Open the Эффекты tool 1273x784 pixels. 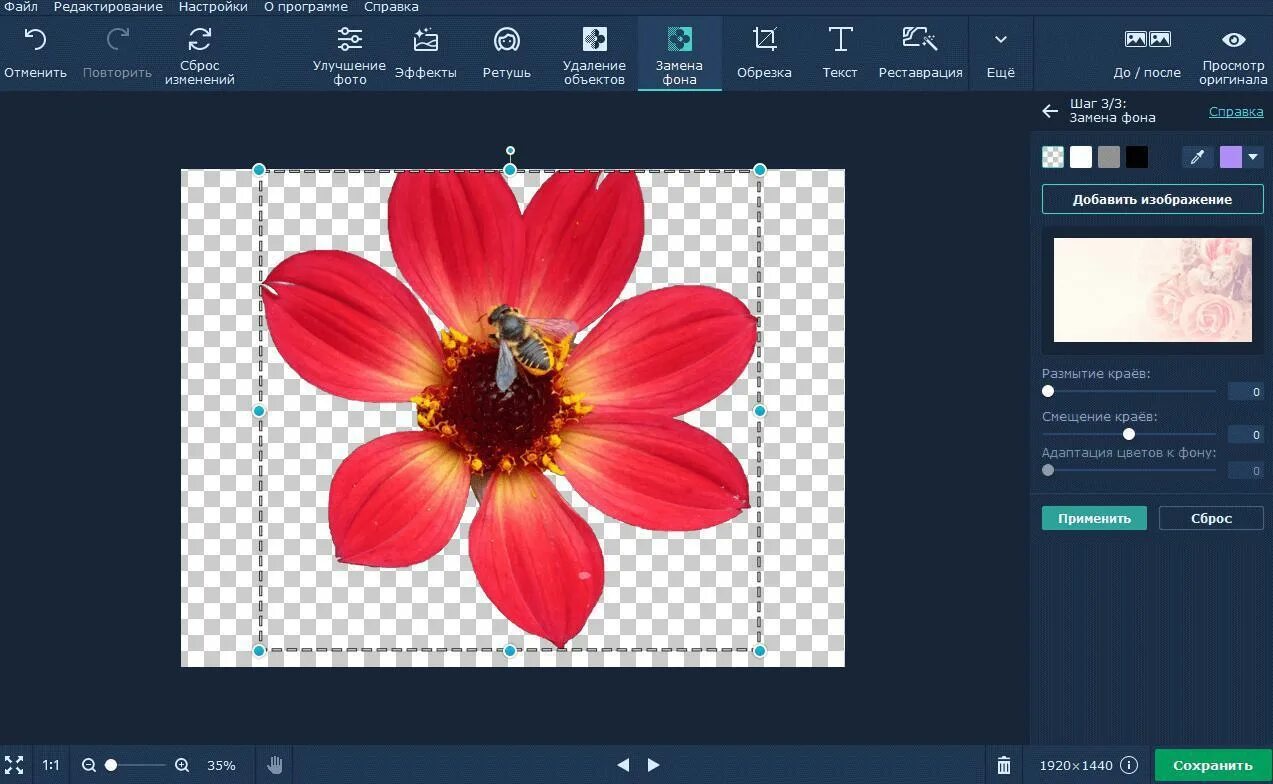click(x=426, y=55)
